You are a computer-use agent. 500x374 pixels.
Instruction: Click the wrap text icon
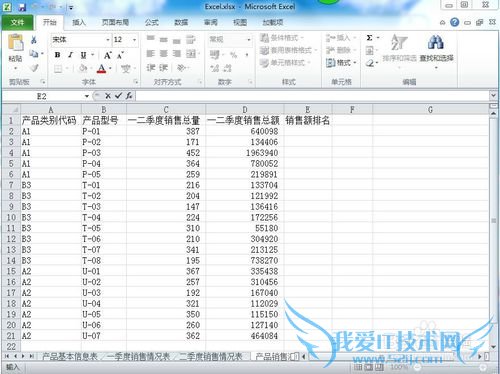(191, 39)
